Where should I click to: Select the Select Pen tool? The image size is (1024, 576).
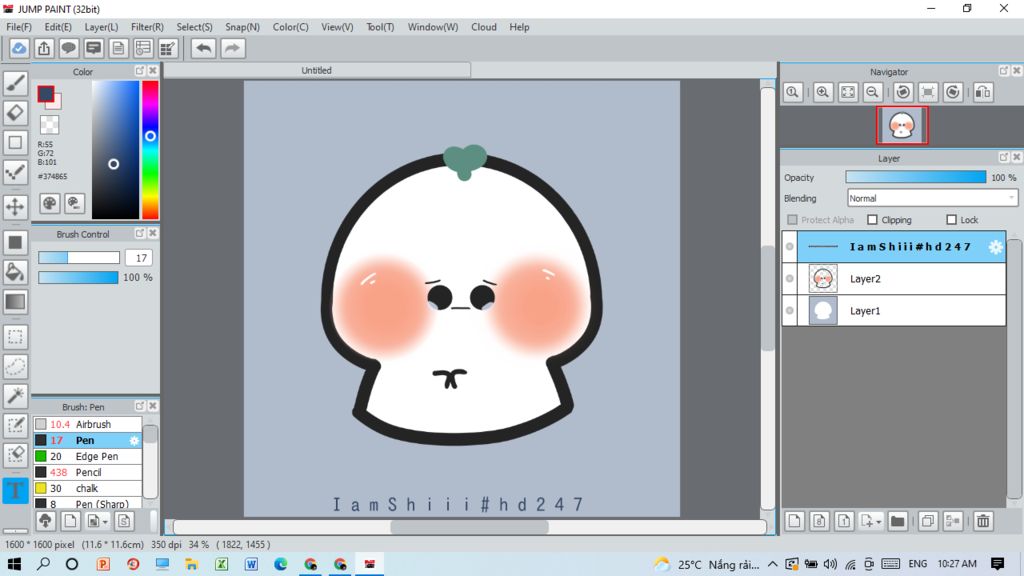15,425
